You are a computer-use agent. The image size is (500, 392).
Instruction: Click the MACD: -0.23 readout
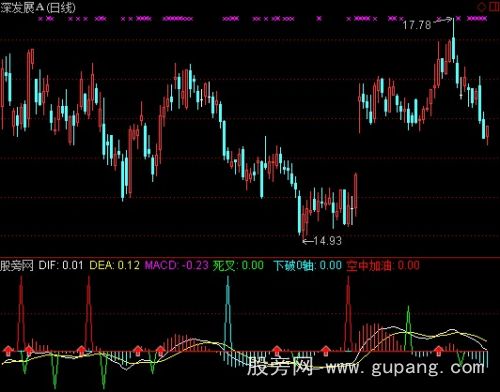tap(177, 266)
